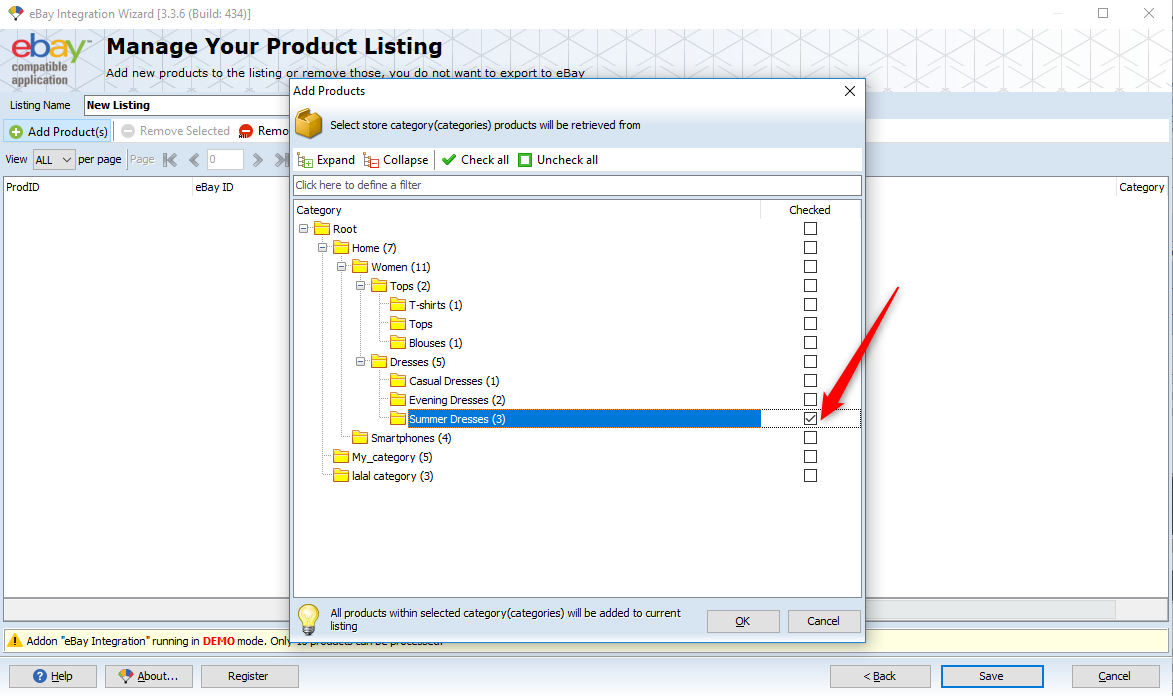Check the My_category (5) checkbox
Screen dimensions: 1173x696
pyautogui.click(x=810, y=457)
